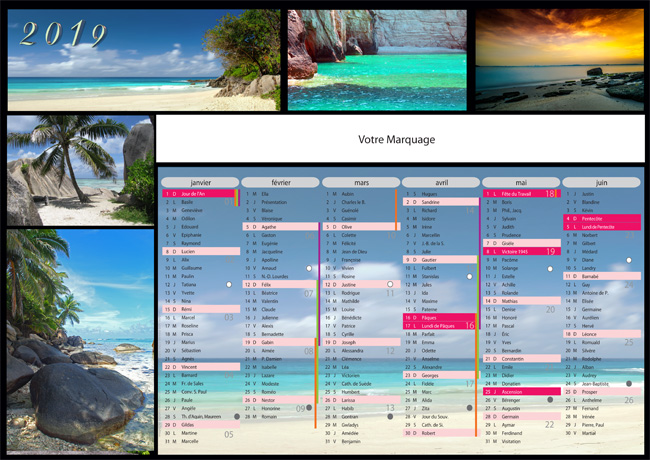Click the full moon circle beside Tatiana in janvier
This screenshot has height=460, width=650.
230,285
